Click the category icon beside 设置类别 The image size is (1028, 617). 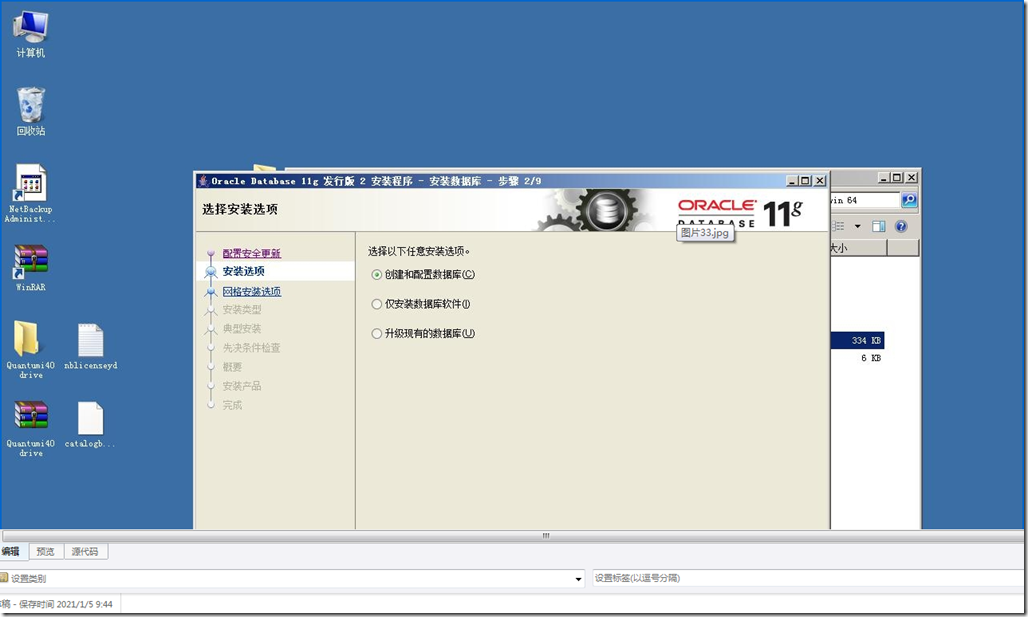pos(3,578)
